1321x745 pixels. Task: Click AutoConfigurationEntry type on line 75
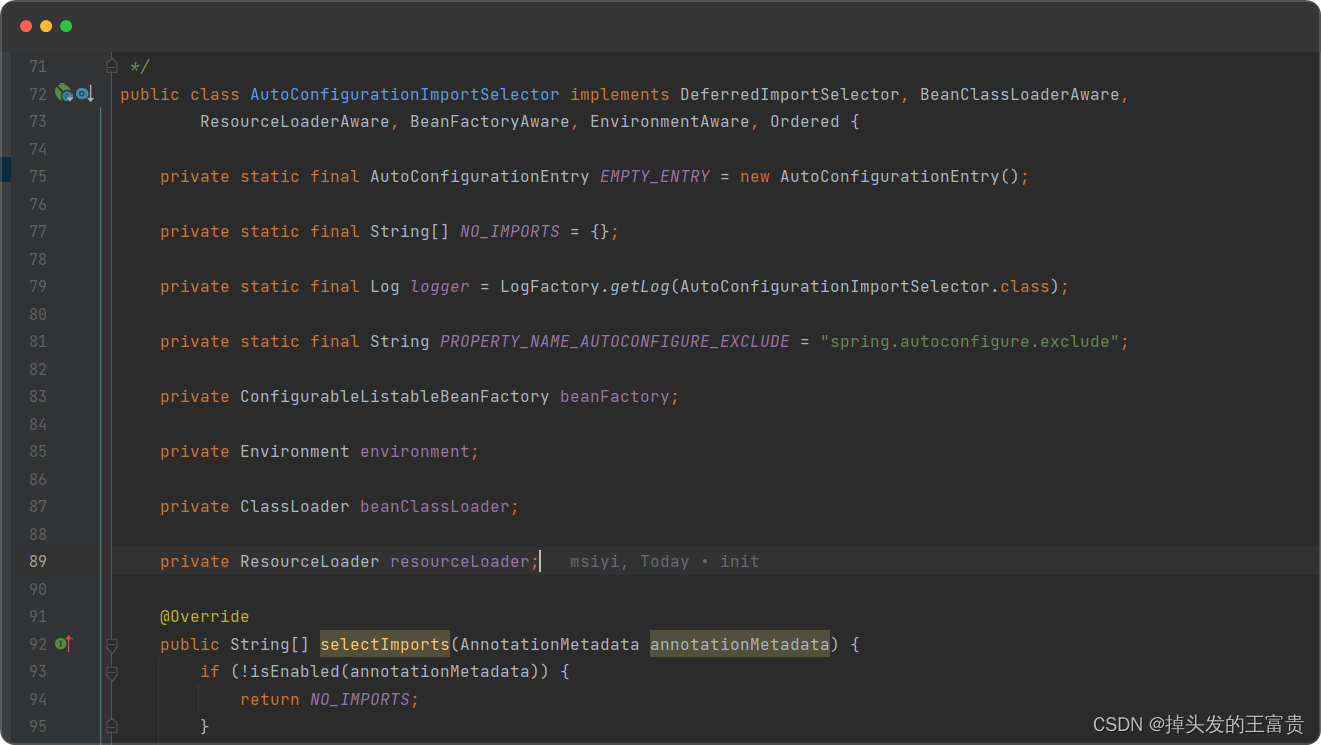480,176
